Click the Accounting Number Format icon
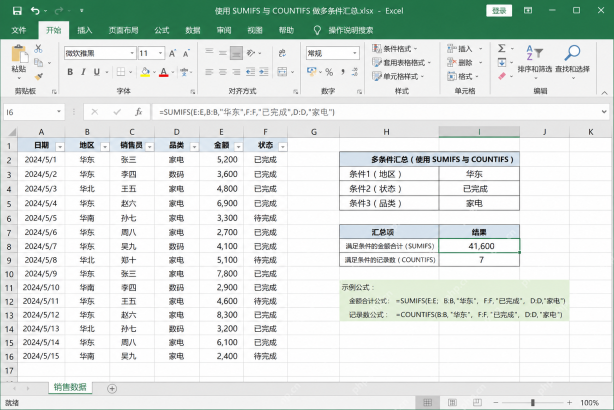The height and width of the screenshot is (410, 614). [x=312, y=72]
